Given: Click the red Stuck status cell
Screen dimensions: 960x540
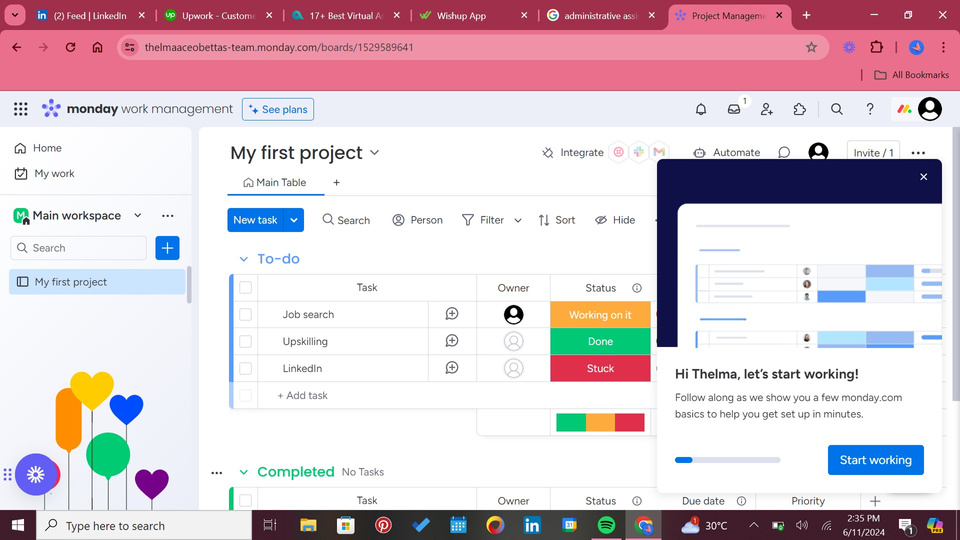Looking at the screenshot, I should (x=600, y=368).
